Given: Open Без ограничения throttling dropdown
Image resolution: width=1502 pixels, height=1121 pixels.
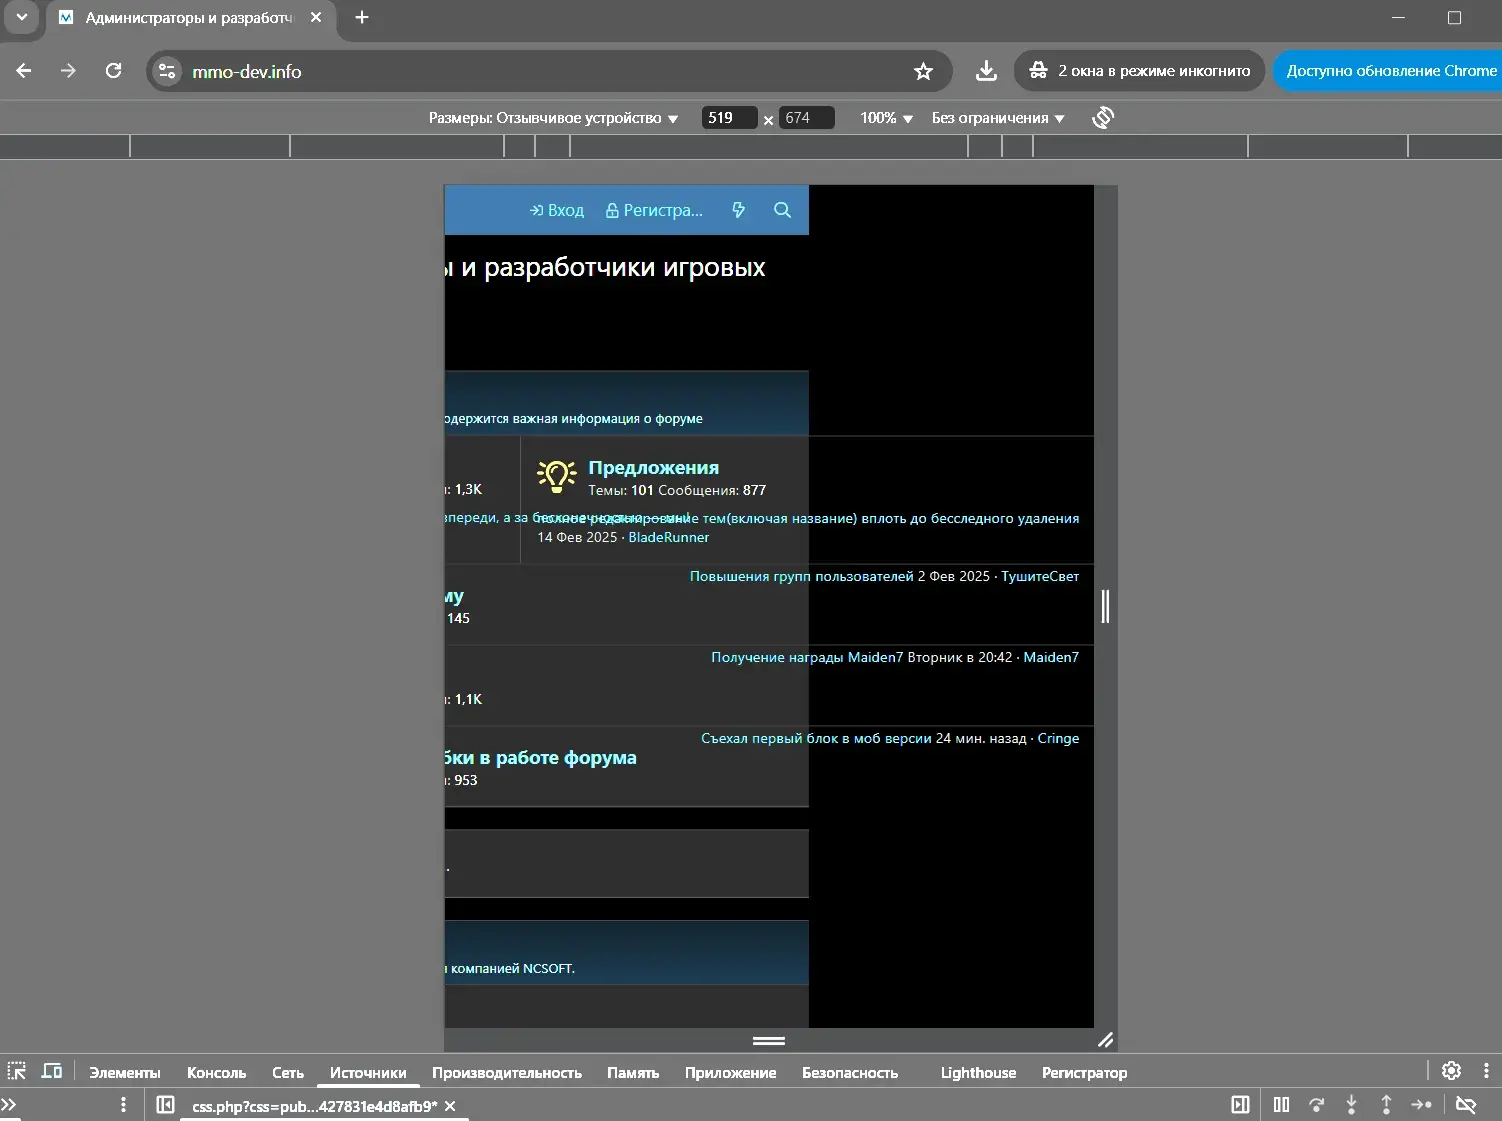Looking at the screenshot, I should tap(998, 118).
